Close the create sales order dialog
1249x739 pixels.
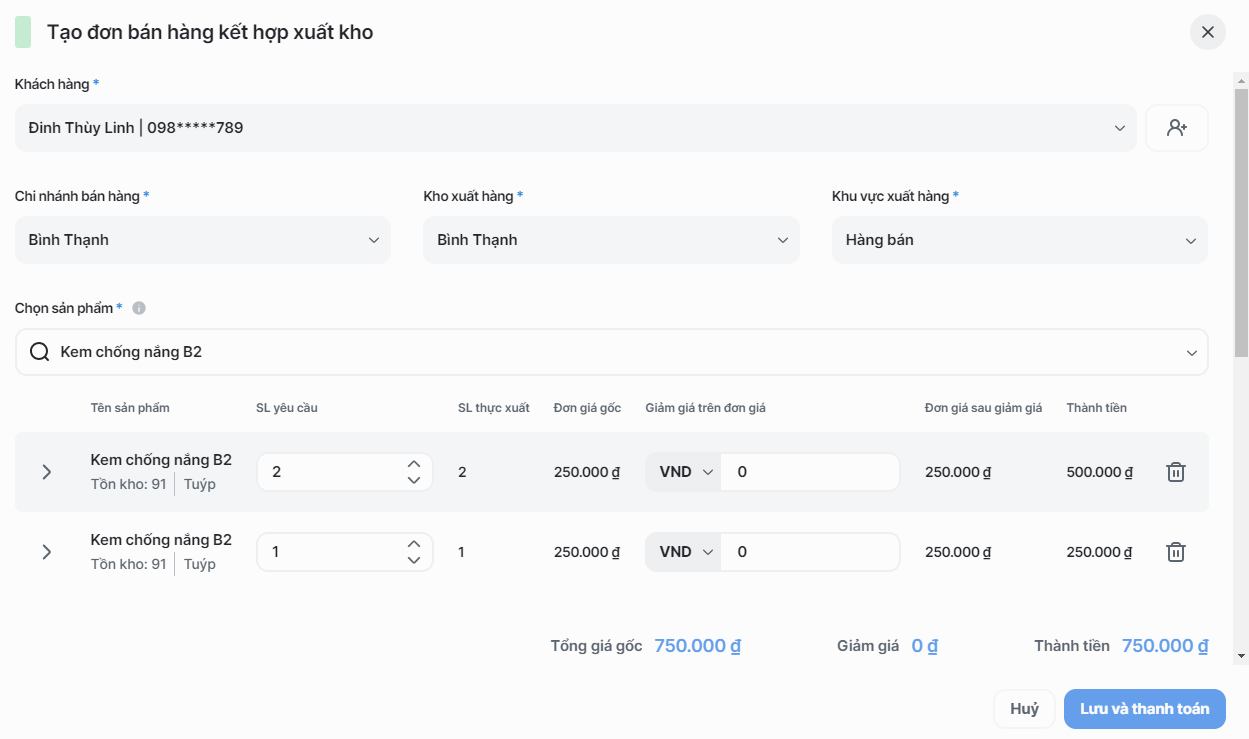point(1207,32)
